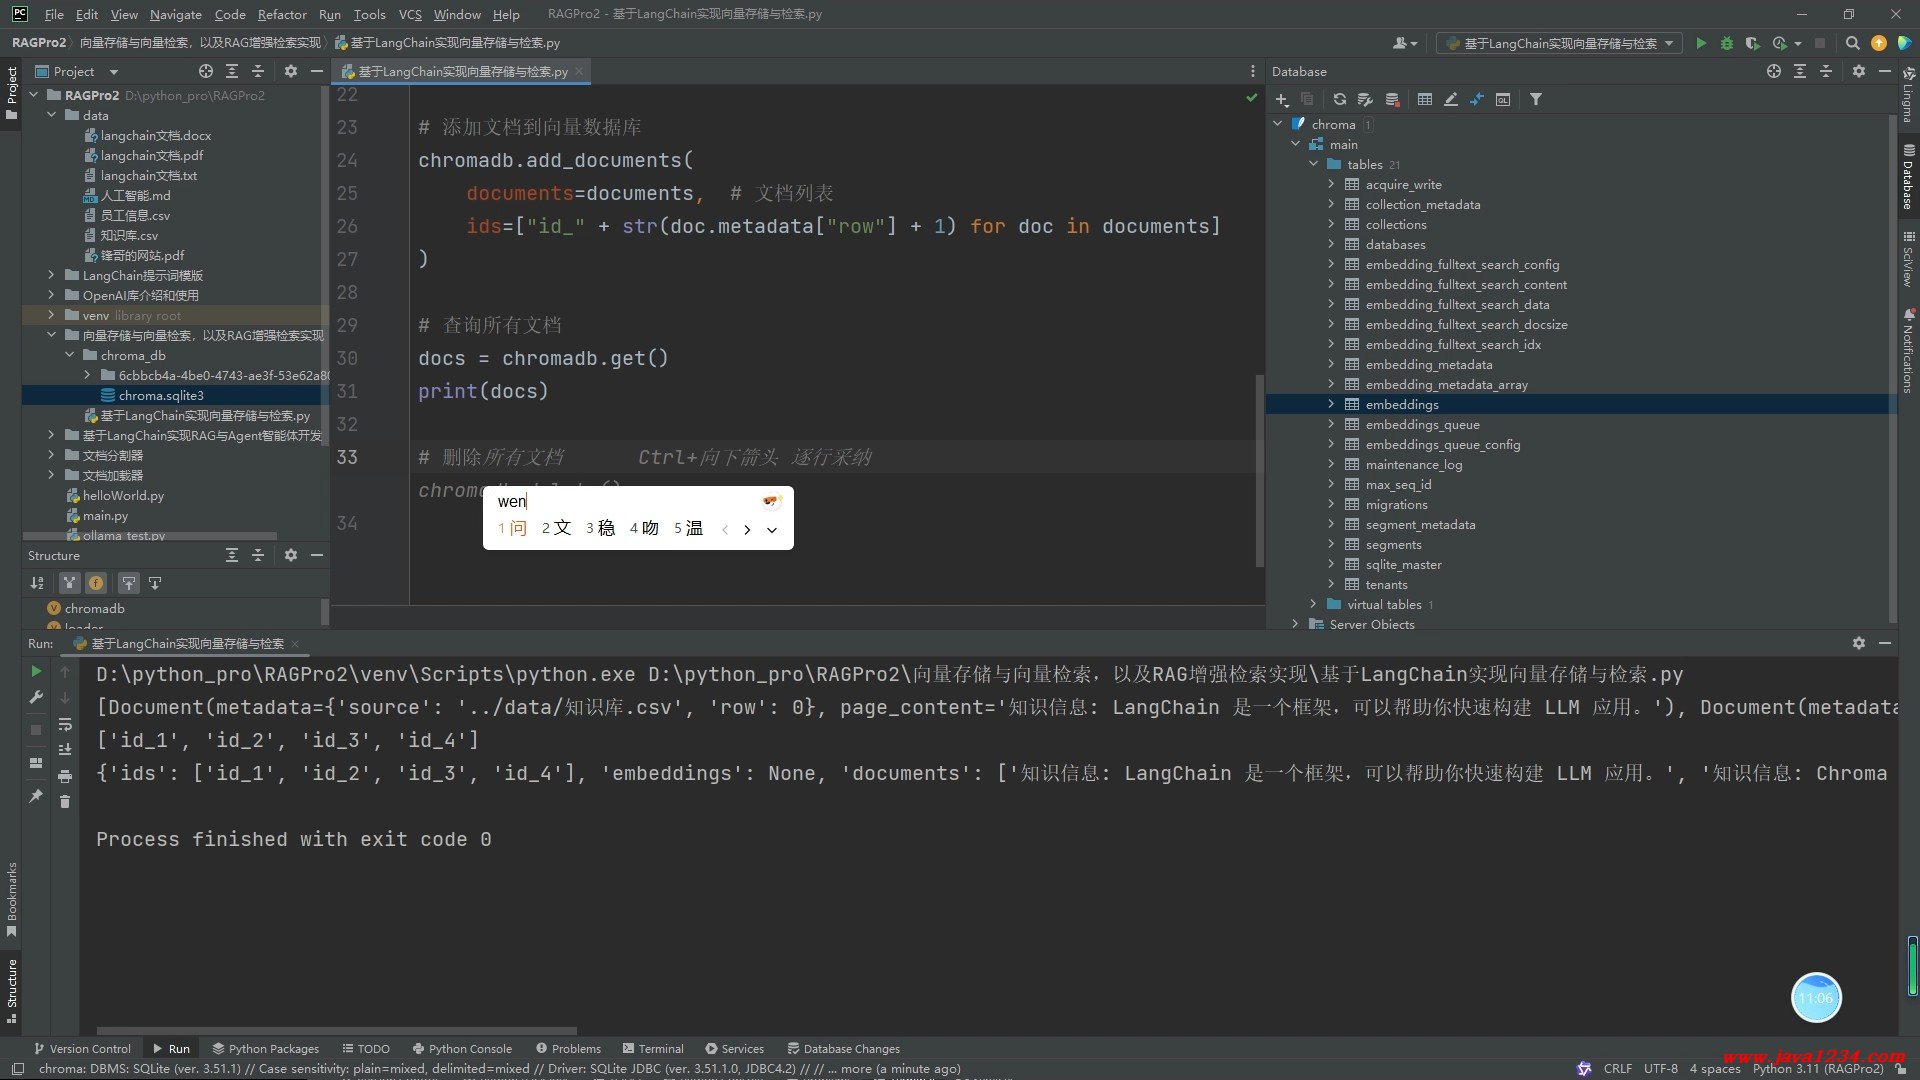Click the green Run button in top toolbar
The height and width of the screenshot is (1080, 1920).
1701,43
